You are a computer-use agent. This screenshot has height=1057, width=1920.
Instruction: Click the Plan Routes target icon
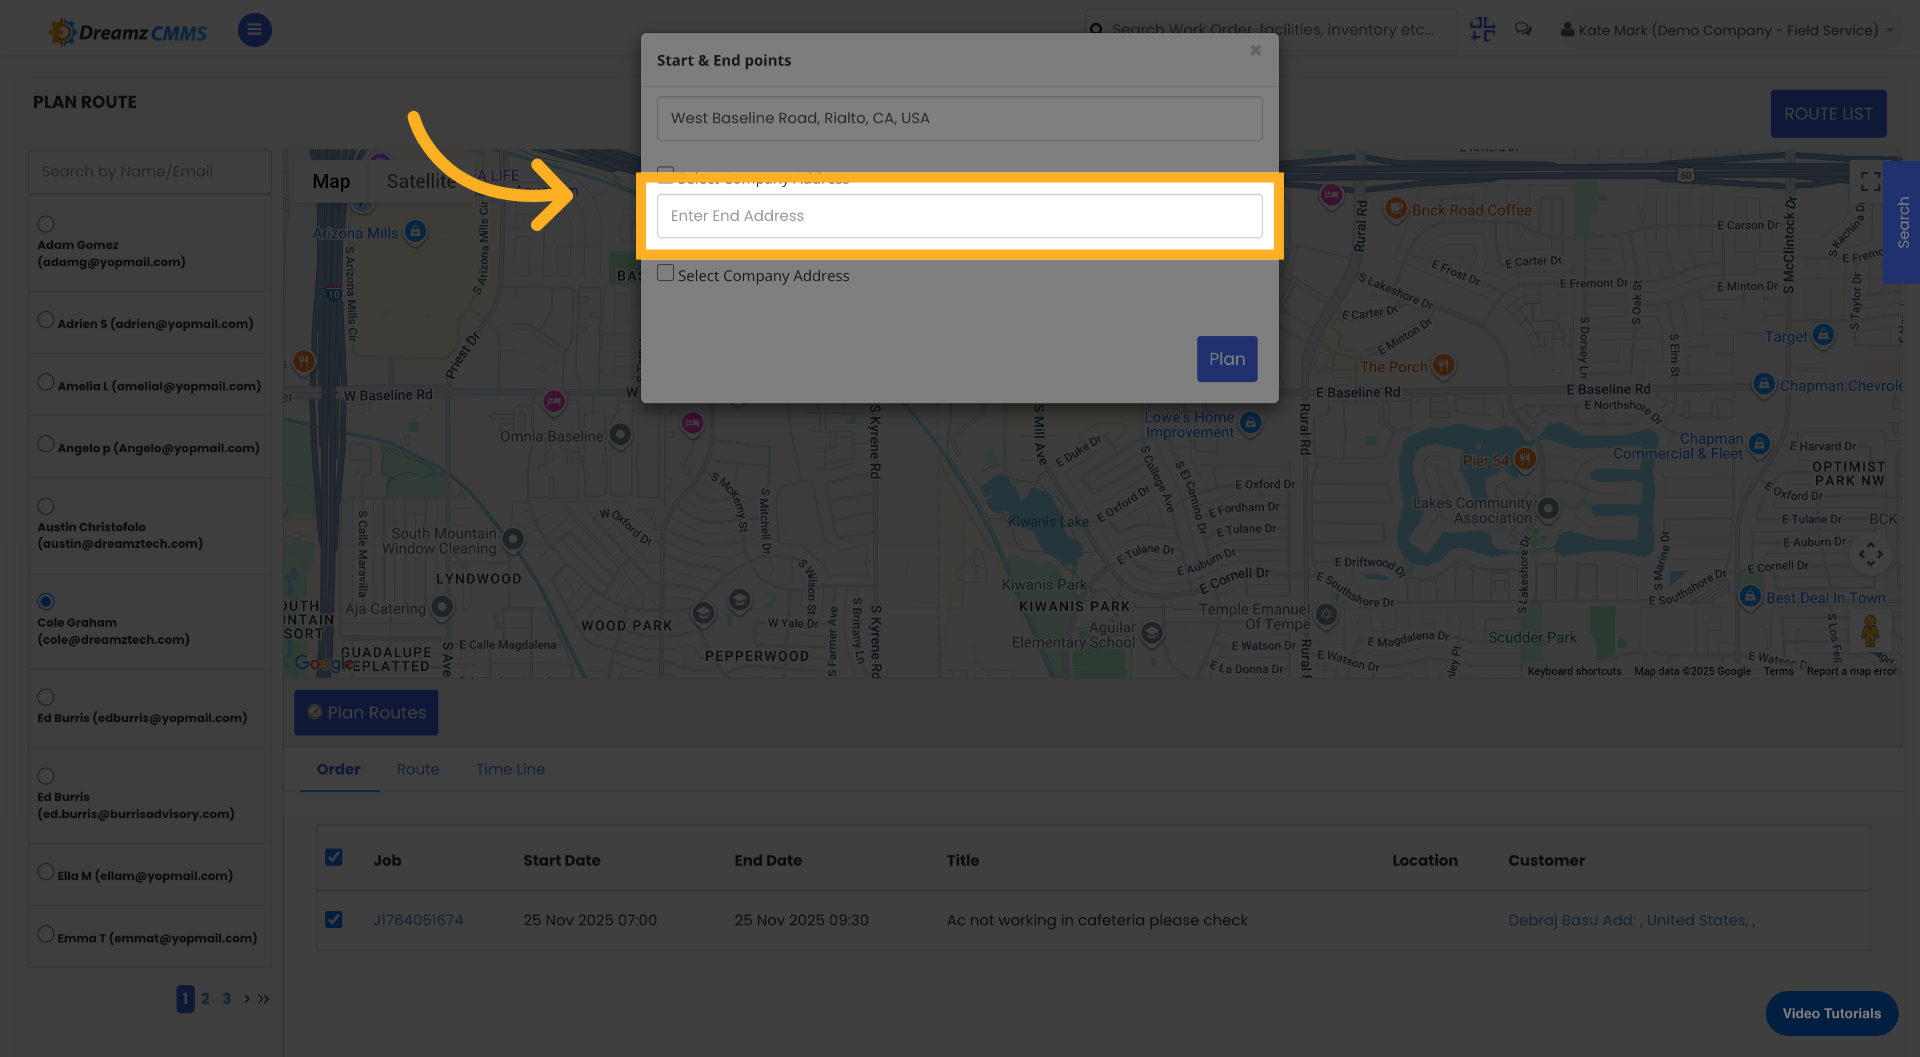316,712
